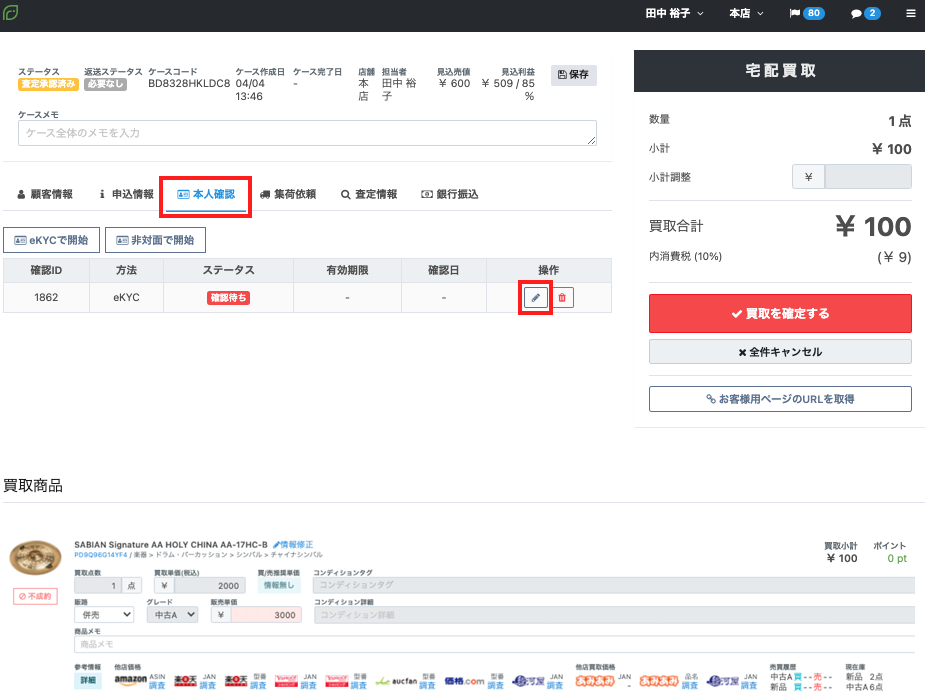Click the SABIAN cymbal product thumbnail

[x=35, y=557]
